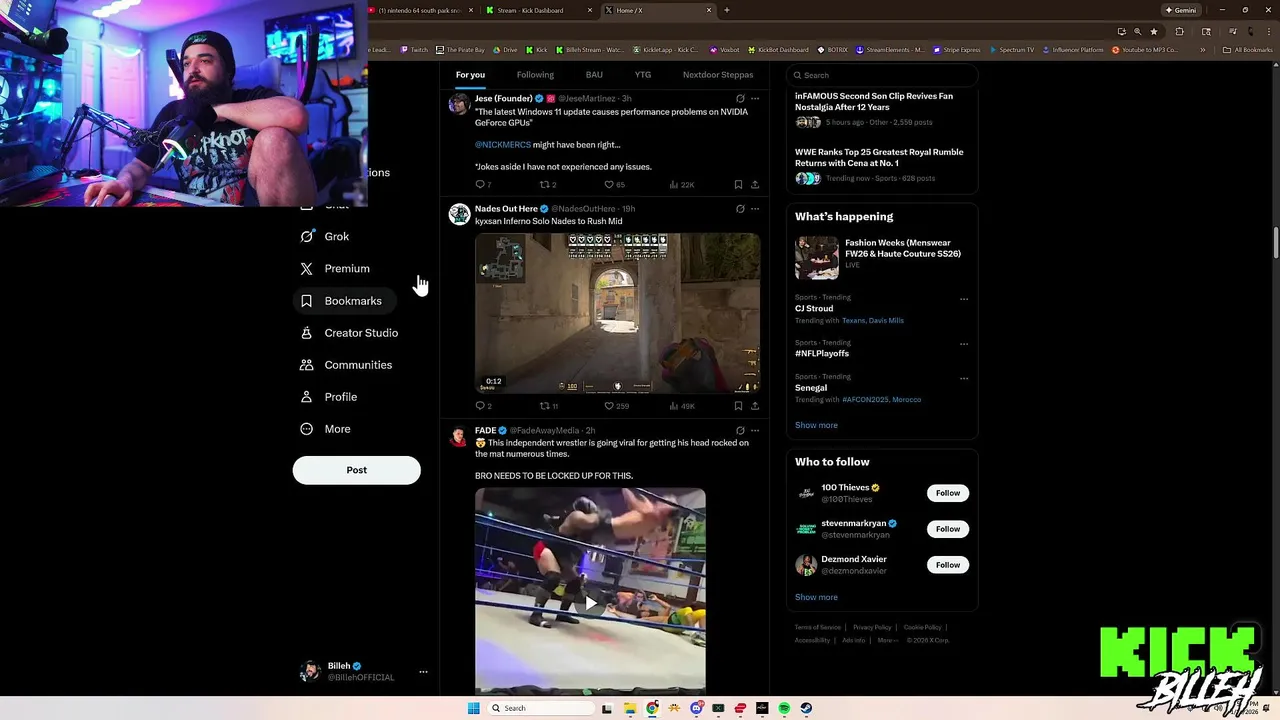Share the Nades Out Here post
The image size is (1280, 720).
click(x=755, y=406)
